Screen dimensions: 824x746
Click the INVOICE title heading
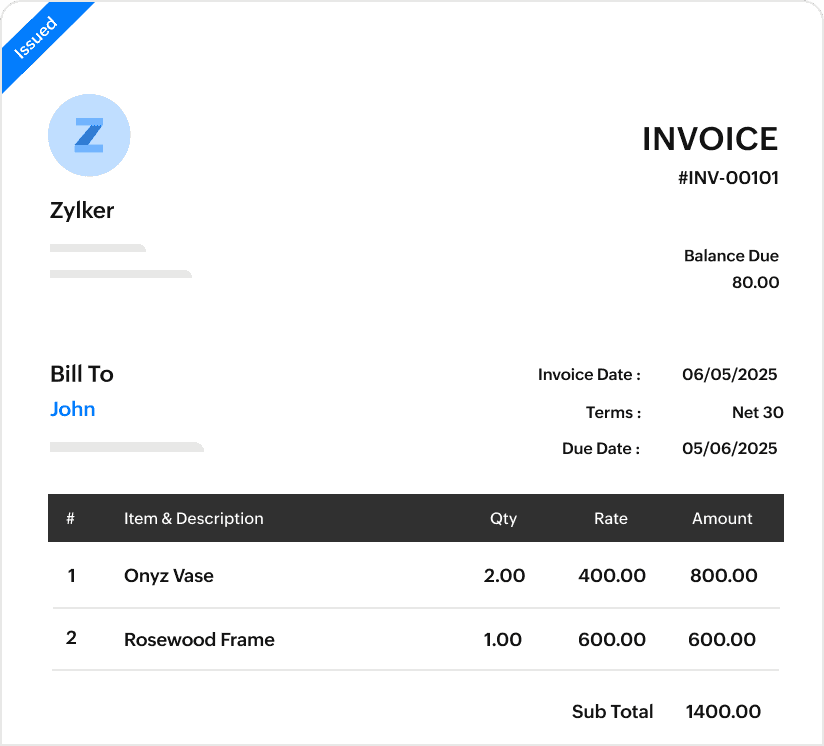click(710, 139)
